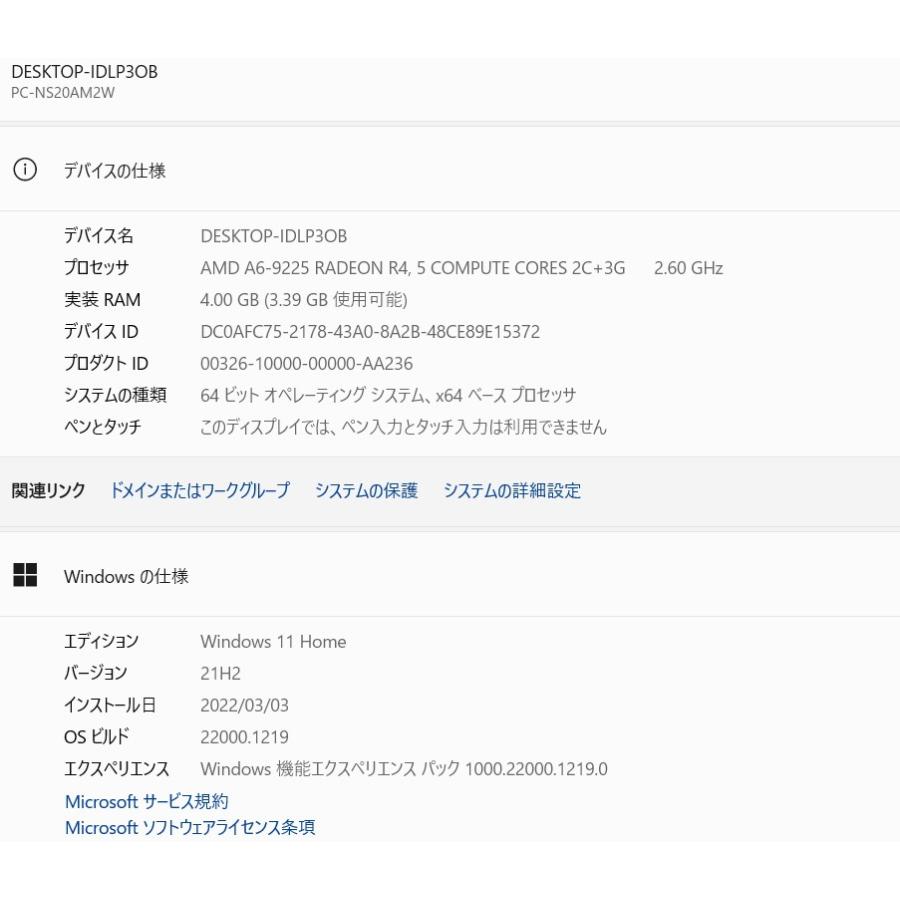Open ドメインまたはワークグループ link
This screenshot has height=900, width=900.
(x=200, y=491)
